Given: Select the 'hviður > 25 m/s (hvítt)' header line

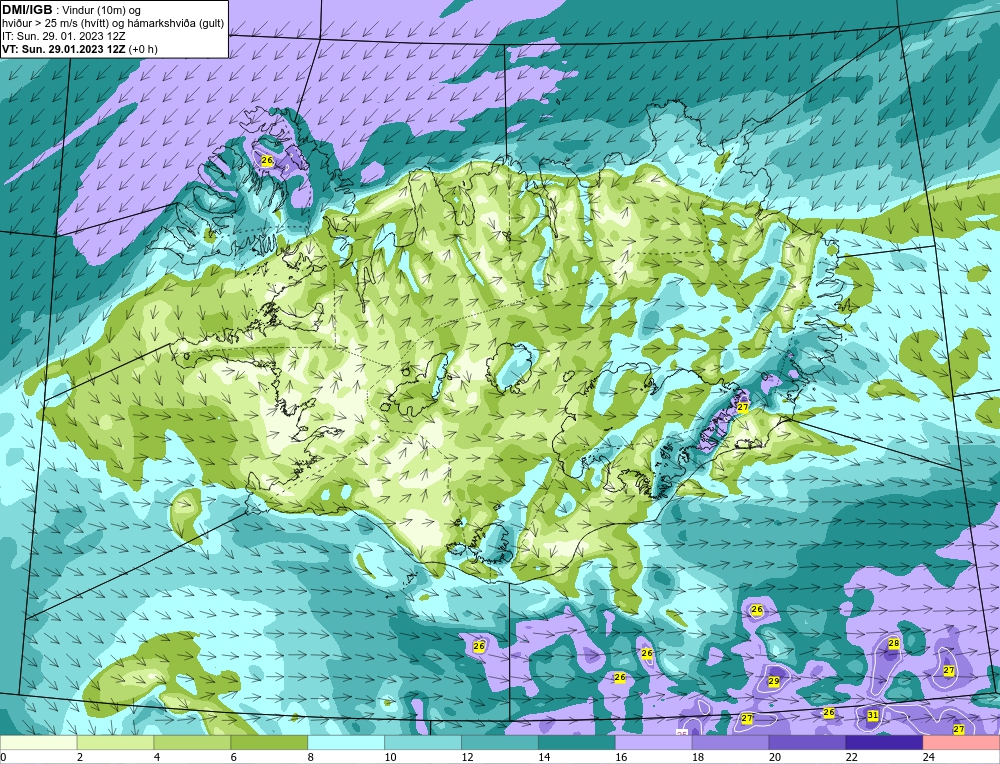Looking at the screenshot, I should click(x=113, y=24).
